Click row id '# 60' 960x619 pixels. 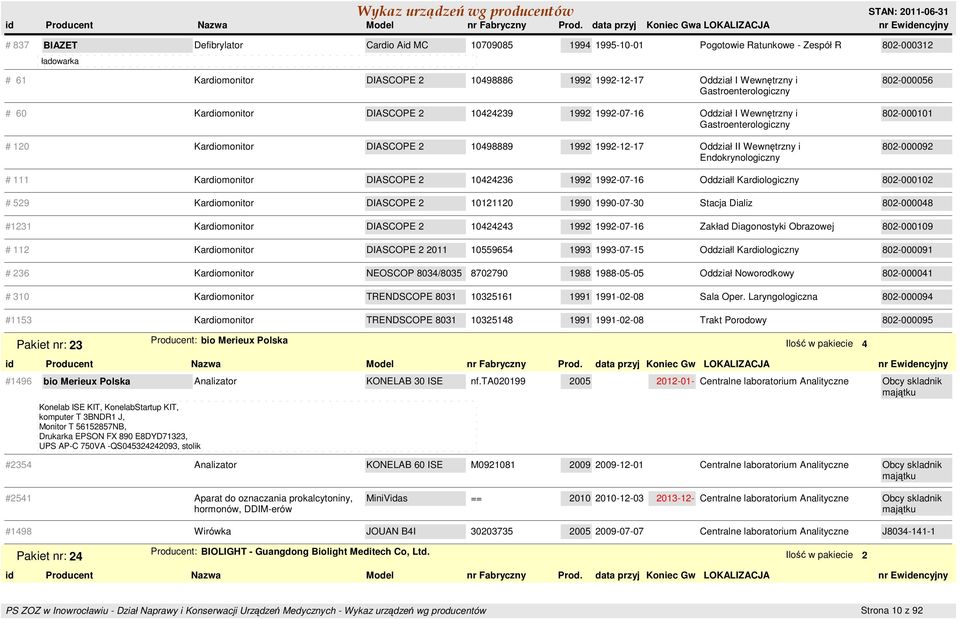16,113
